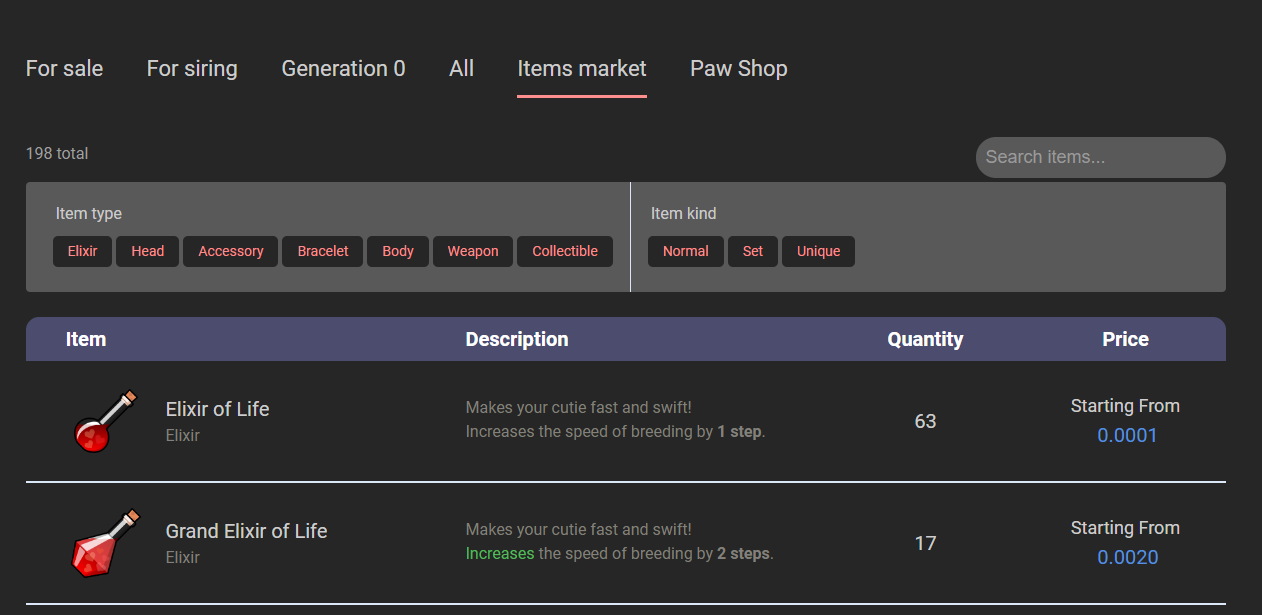
Task: Filter items by Bracelet type
Action: [322, 251]
